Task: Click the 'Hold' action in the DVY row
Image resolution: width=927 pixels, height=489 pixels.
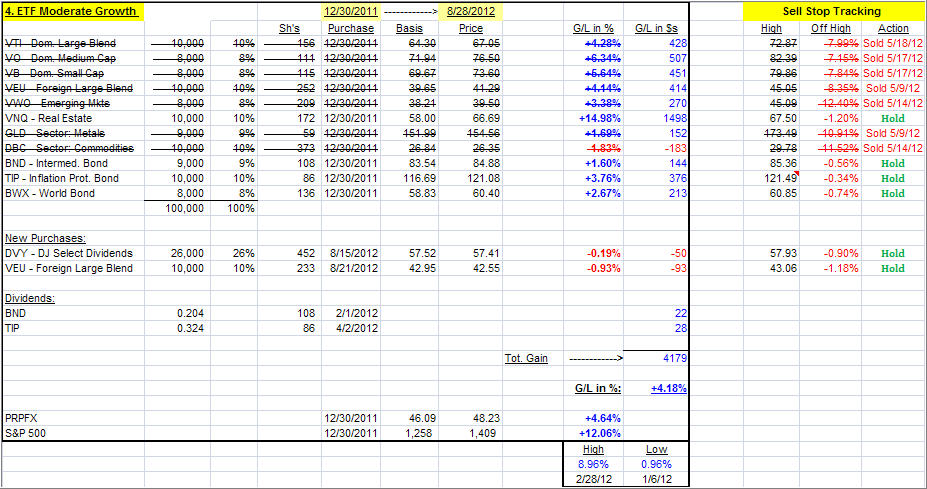Action: pos(893,253)
